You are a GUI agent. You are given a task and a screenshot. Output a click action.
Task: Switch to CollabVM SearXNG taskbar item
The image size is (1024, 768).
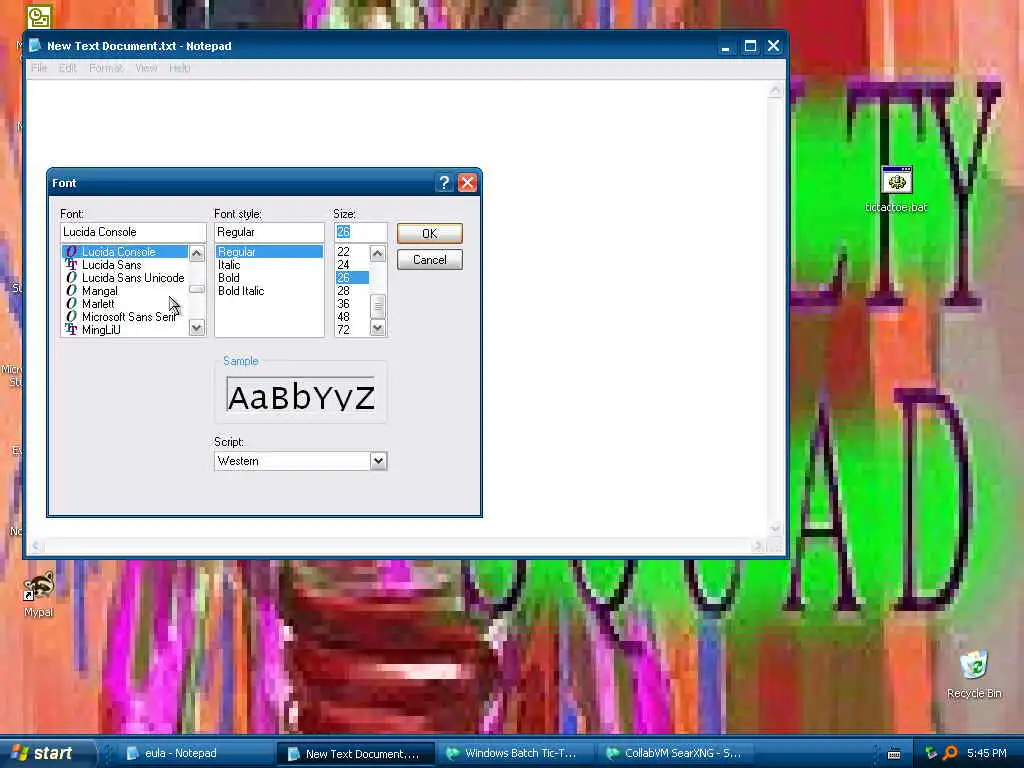pyautogui.click(x=675, y=754)
